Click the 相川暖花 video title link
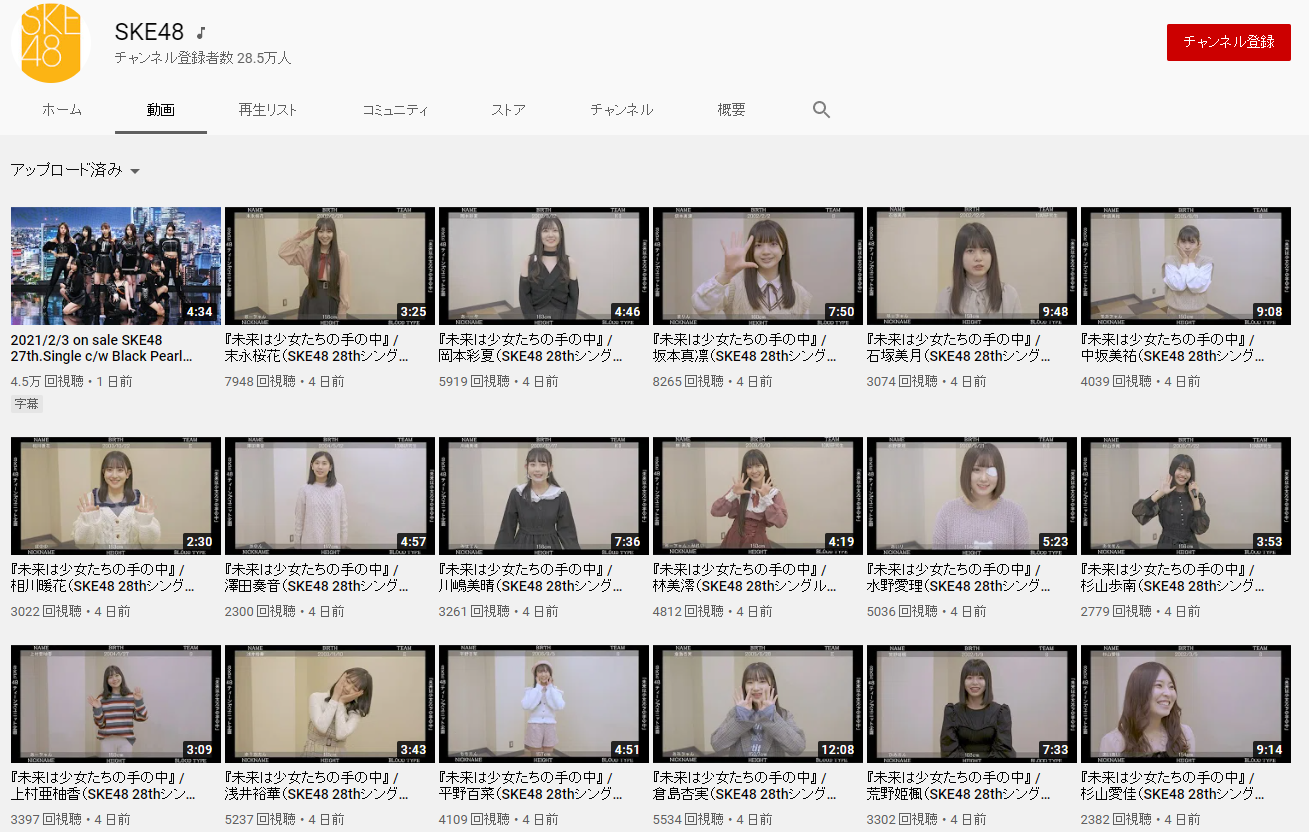The image size is (1309, 832). tap(104, 578)
